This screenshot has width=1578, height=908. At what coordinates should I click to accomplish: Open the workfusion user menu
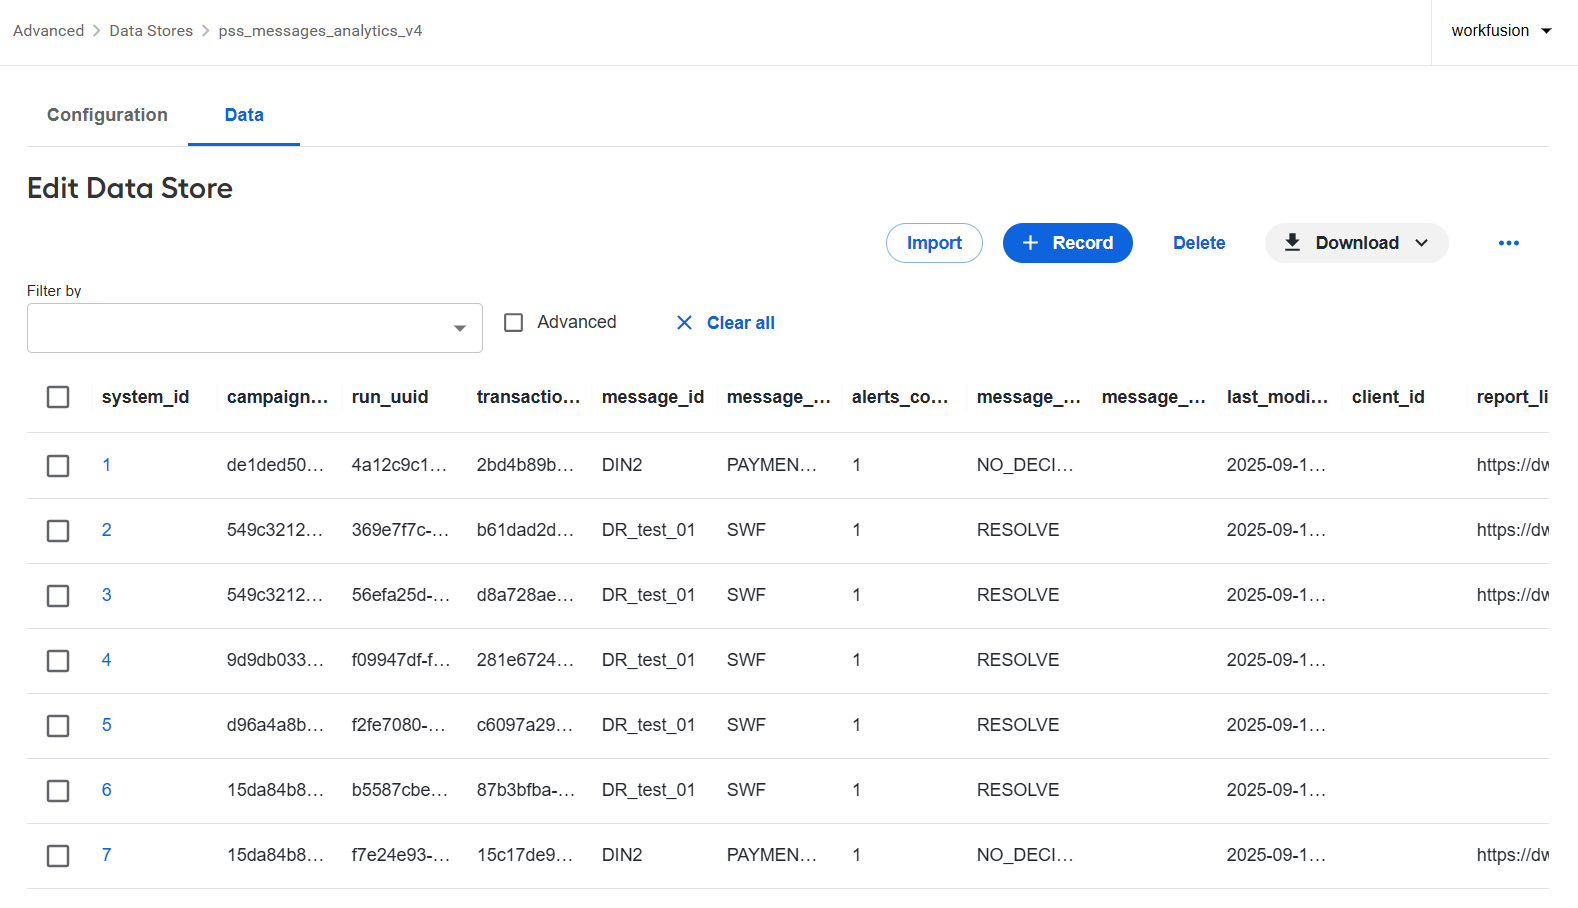[1502, 31]
